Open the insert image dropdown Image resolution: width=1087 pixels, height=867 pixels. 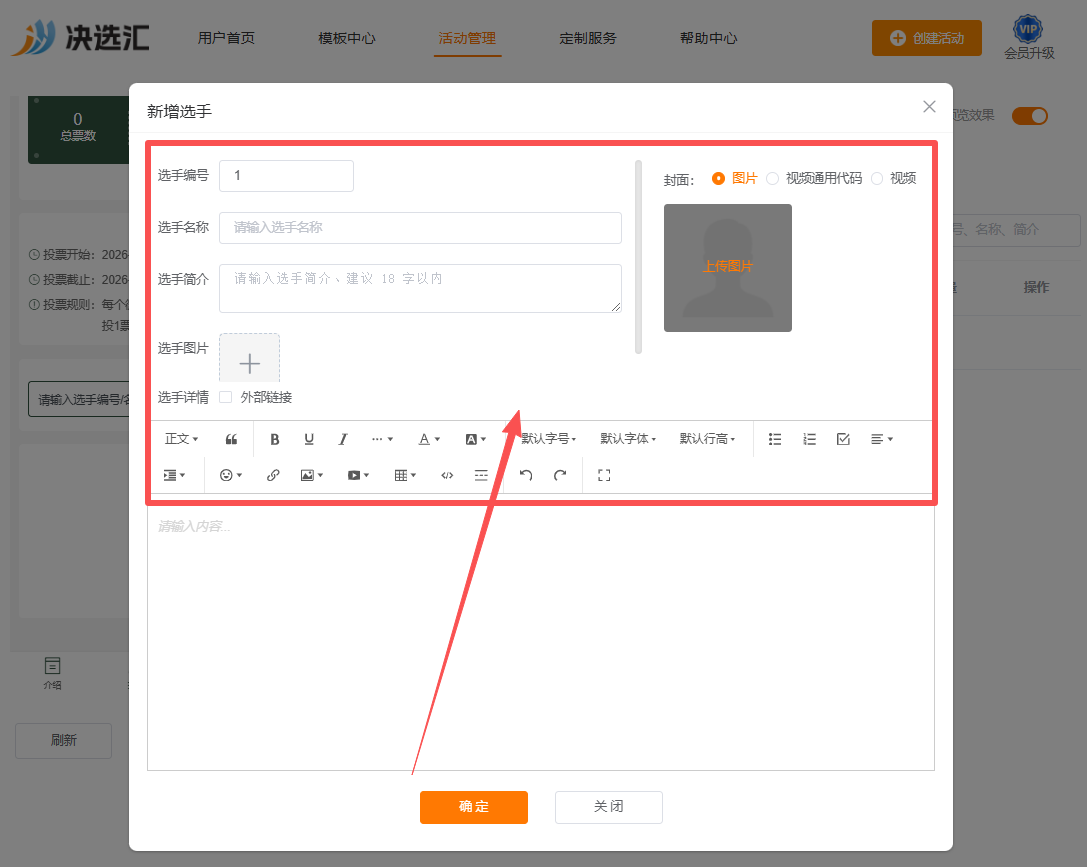312,475
